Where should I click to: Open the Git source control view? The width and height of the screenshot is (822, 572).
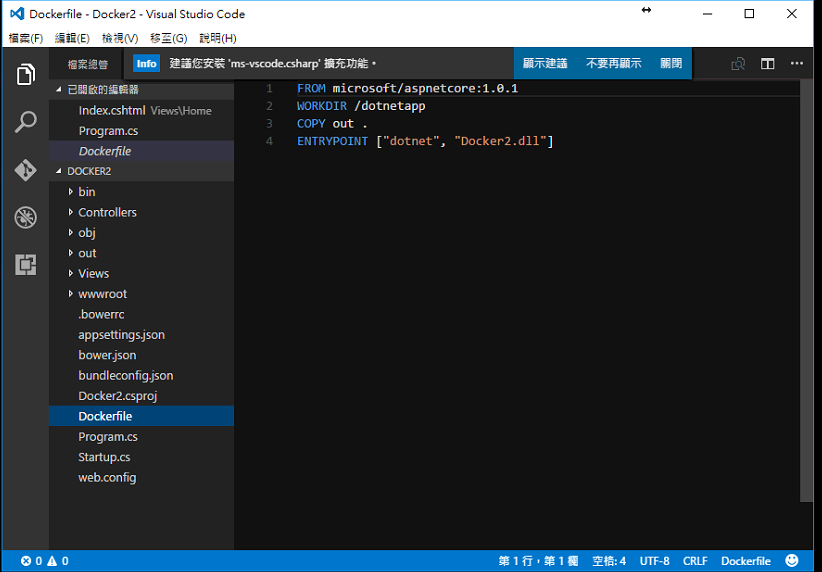point(25,170)
